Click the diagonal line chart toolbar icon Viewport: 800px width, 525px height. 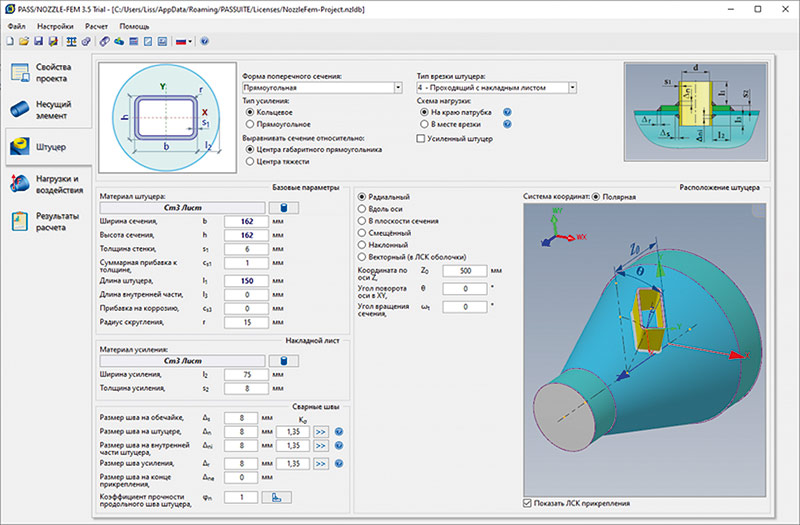pos(148,42)
